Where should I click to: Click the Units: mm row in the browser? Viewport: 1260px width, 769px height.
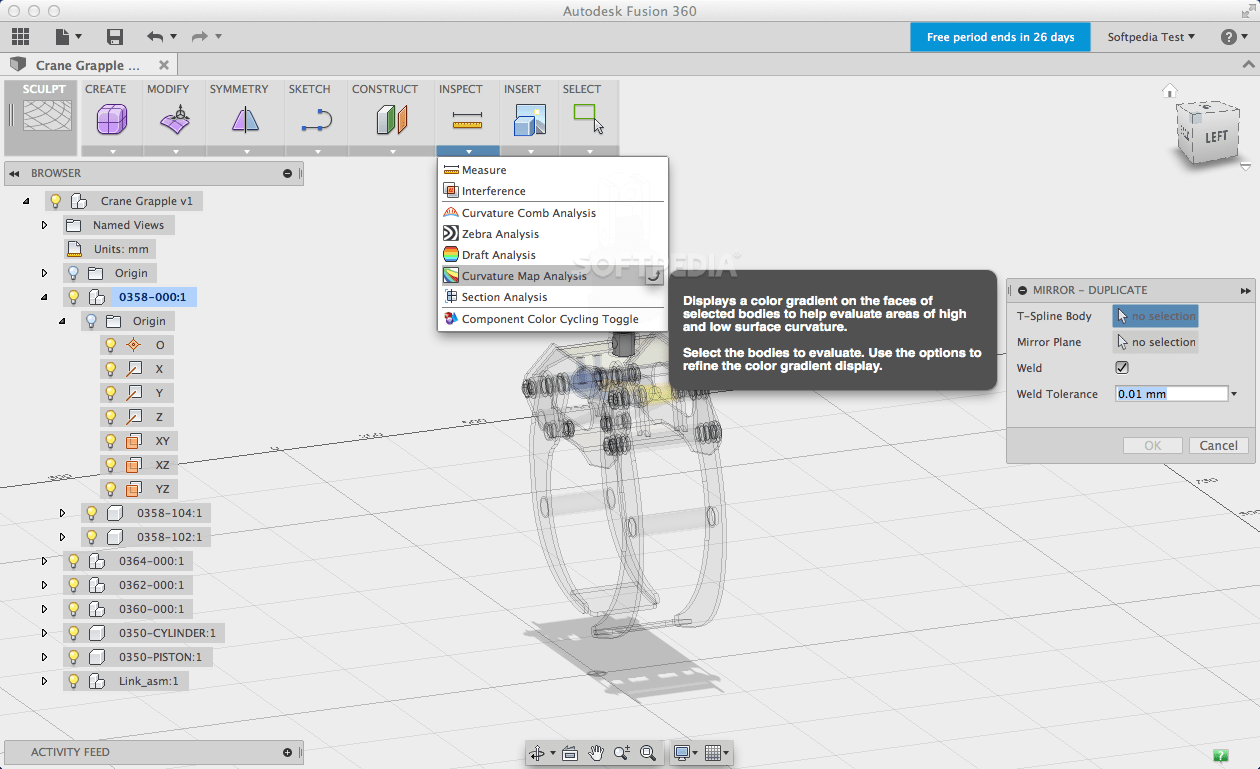[x=110, y=249]
